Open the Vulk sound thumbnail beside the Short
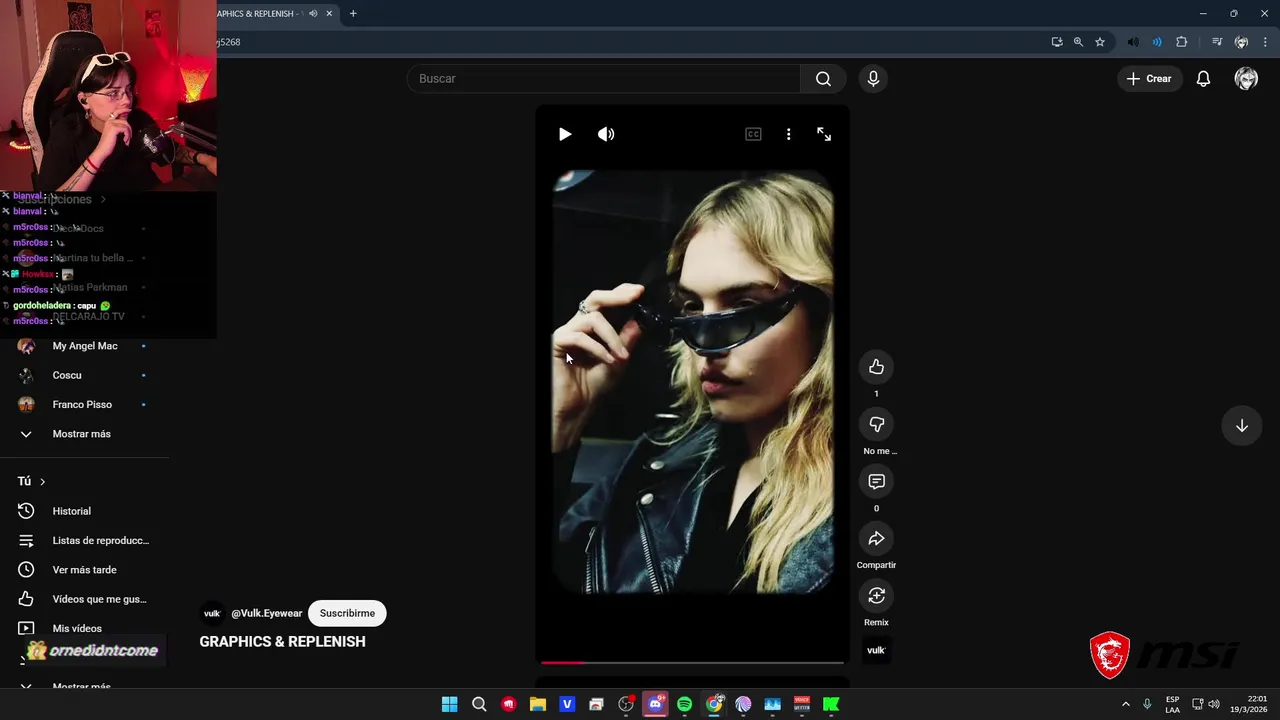Screen dimensions: 1280x720 pyautogui.click(x=876, y=650)
